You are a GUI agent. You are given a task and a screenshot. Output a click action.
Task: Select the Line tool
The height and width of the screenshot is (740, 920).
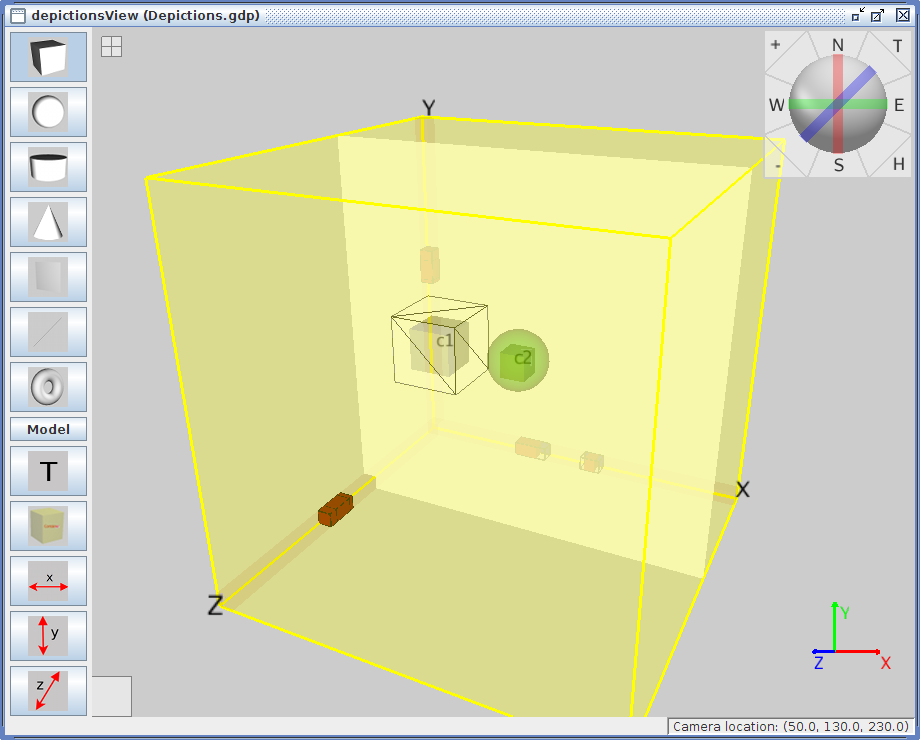[x=48, y=332]
